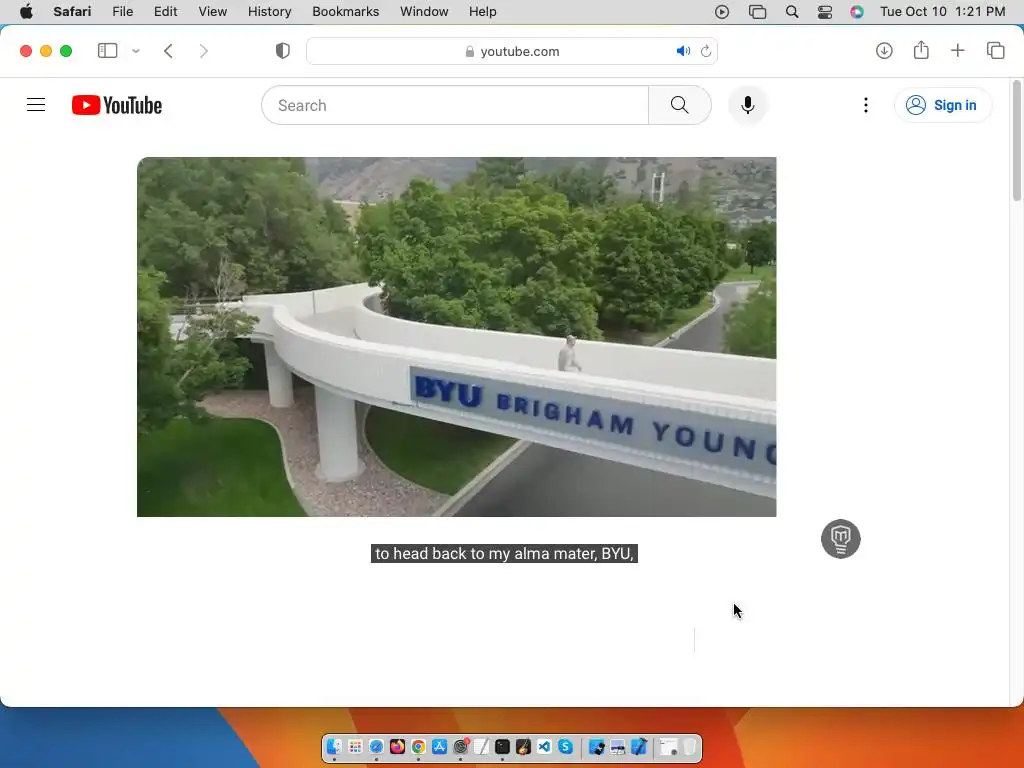Open Xcode from the Dock
Viewport: 1024px width, 768px height.
639,746
